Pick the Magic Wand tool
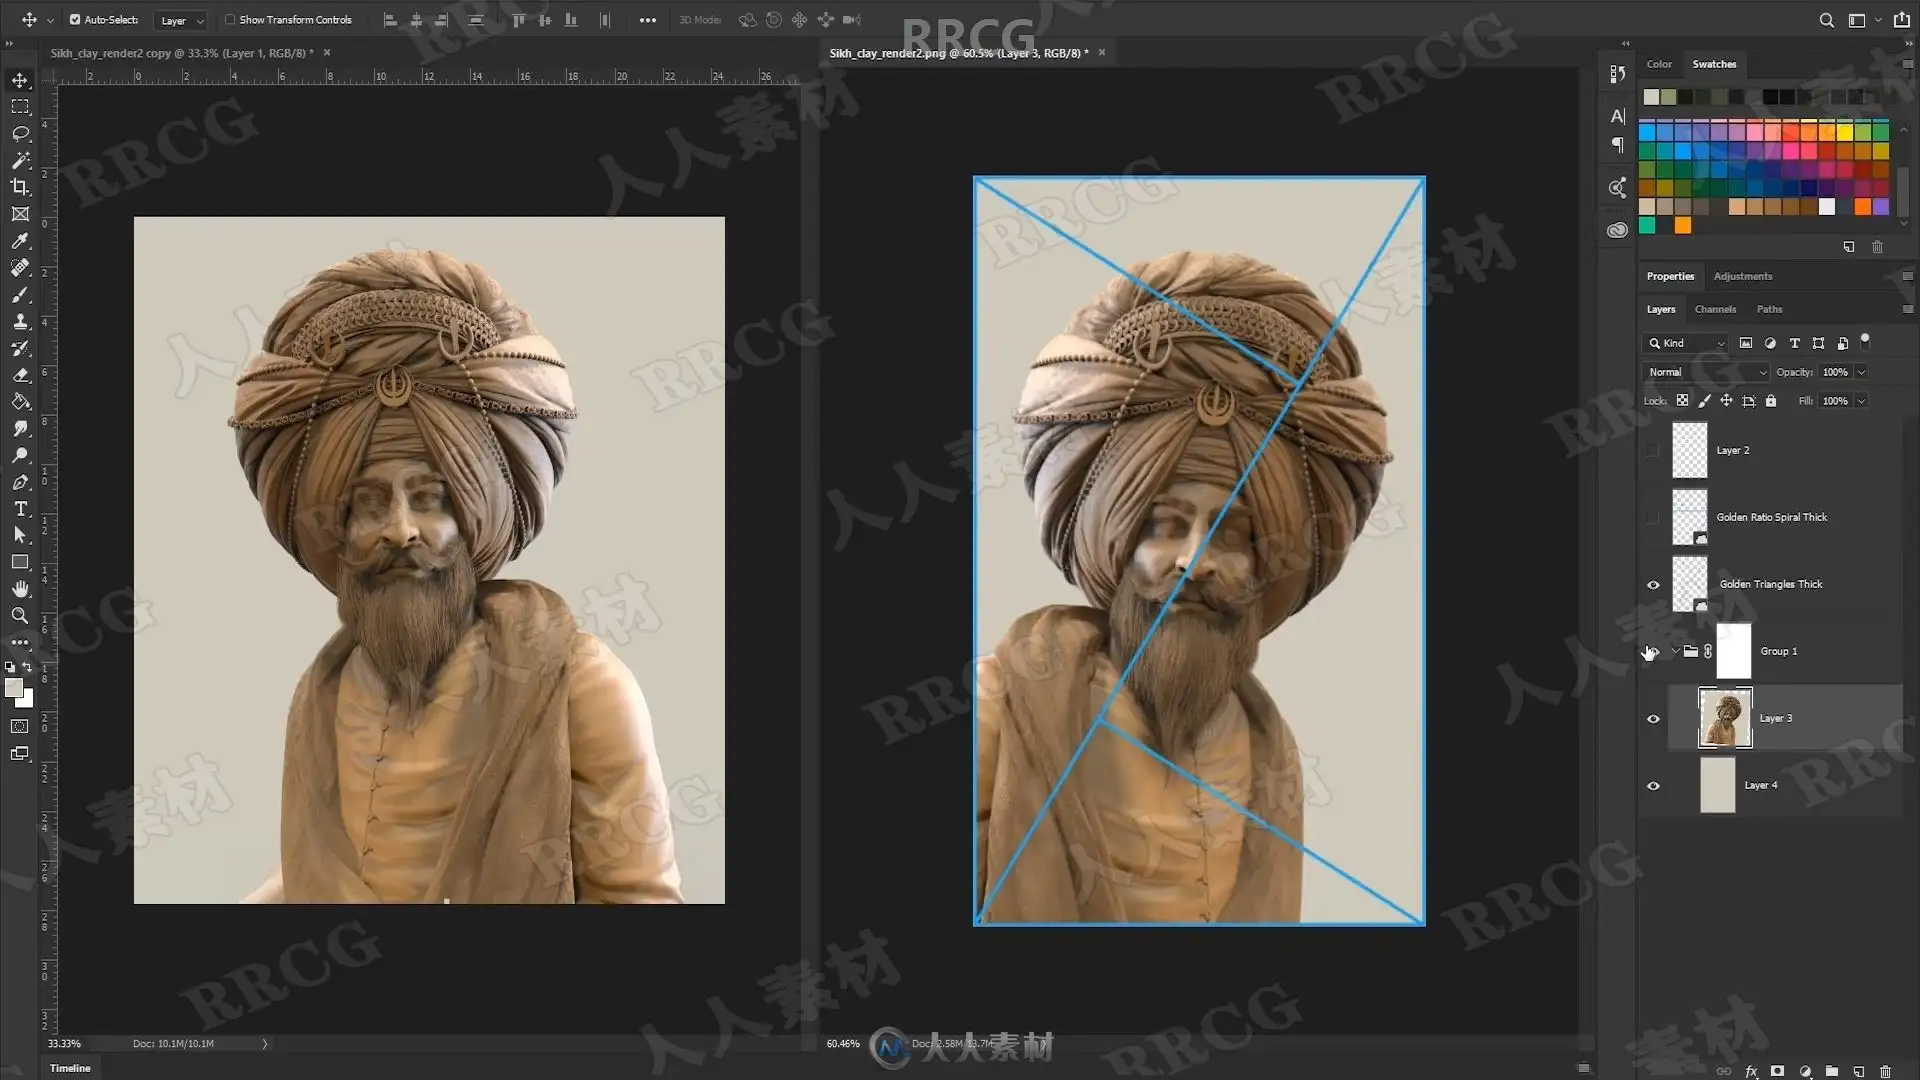This screenshot has width=1920, height=1080. 20,160
